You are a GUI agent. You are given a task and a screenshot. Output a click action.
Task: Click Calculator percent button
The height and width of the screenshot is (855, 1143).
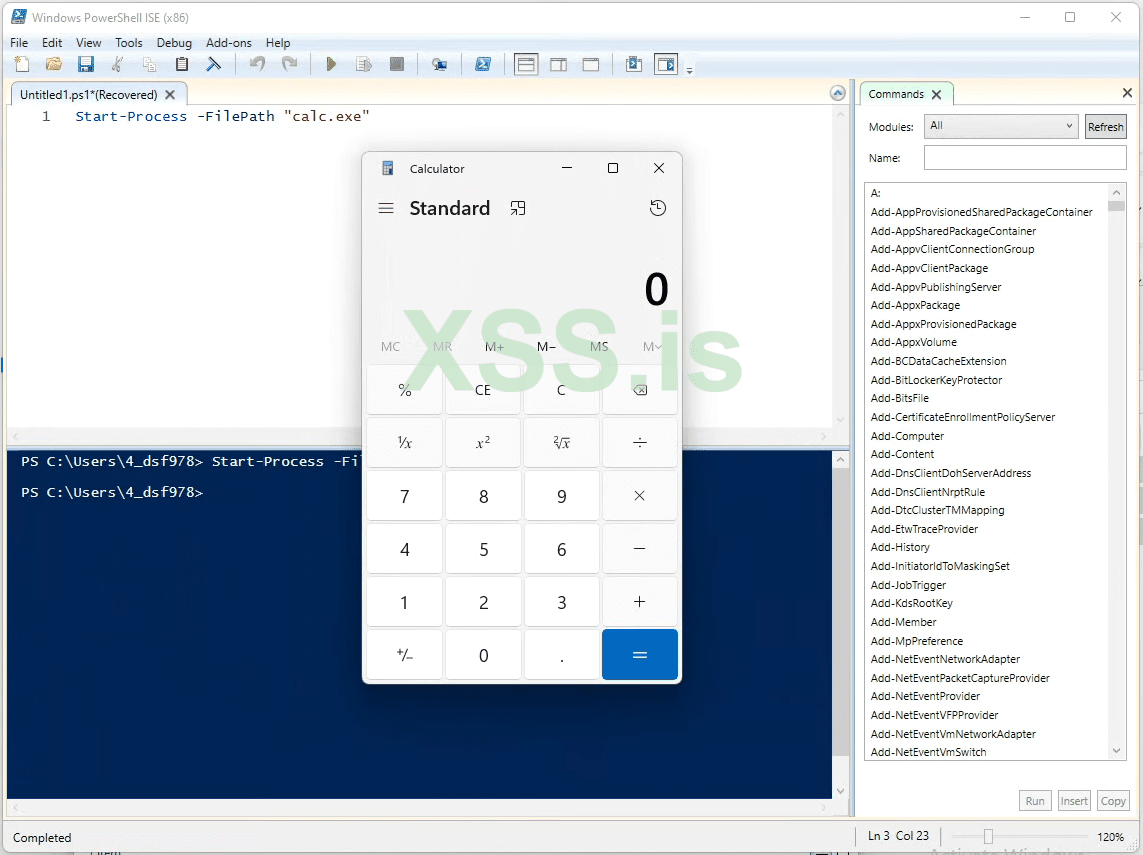[405, 390]
